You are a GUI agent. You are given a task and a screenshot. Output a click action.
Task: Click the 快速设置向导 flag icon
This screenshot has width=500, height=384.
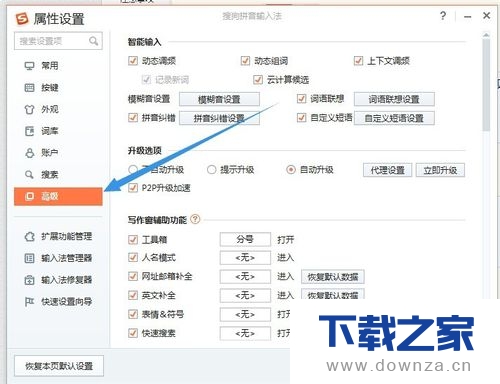29,302
